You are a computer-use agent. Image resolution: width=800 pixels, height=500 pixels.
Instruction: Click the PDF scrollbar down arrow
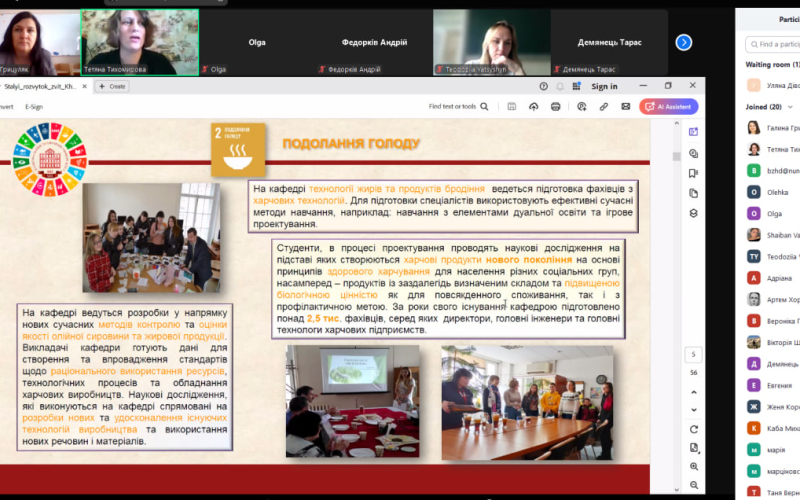coord(677,489)
